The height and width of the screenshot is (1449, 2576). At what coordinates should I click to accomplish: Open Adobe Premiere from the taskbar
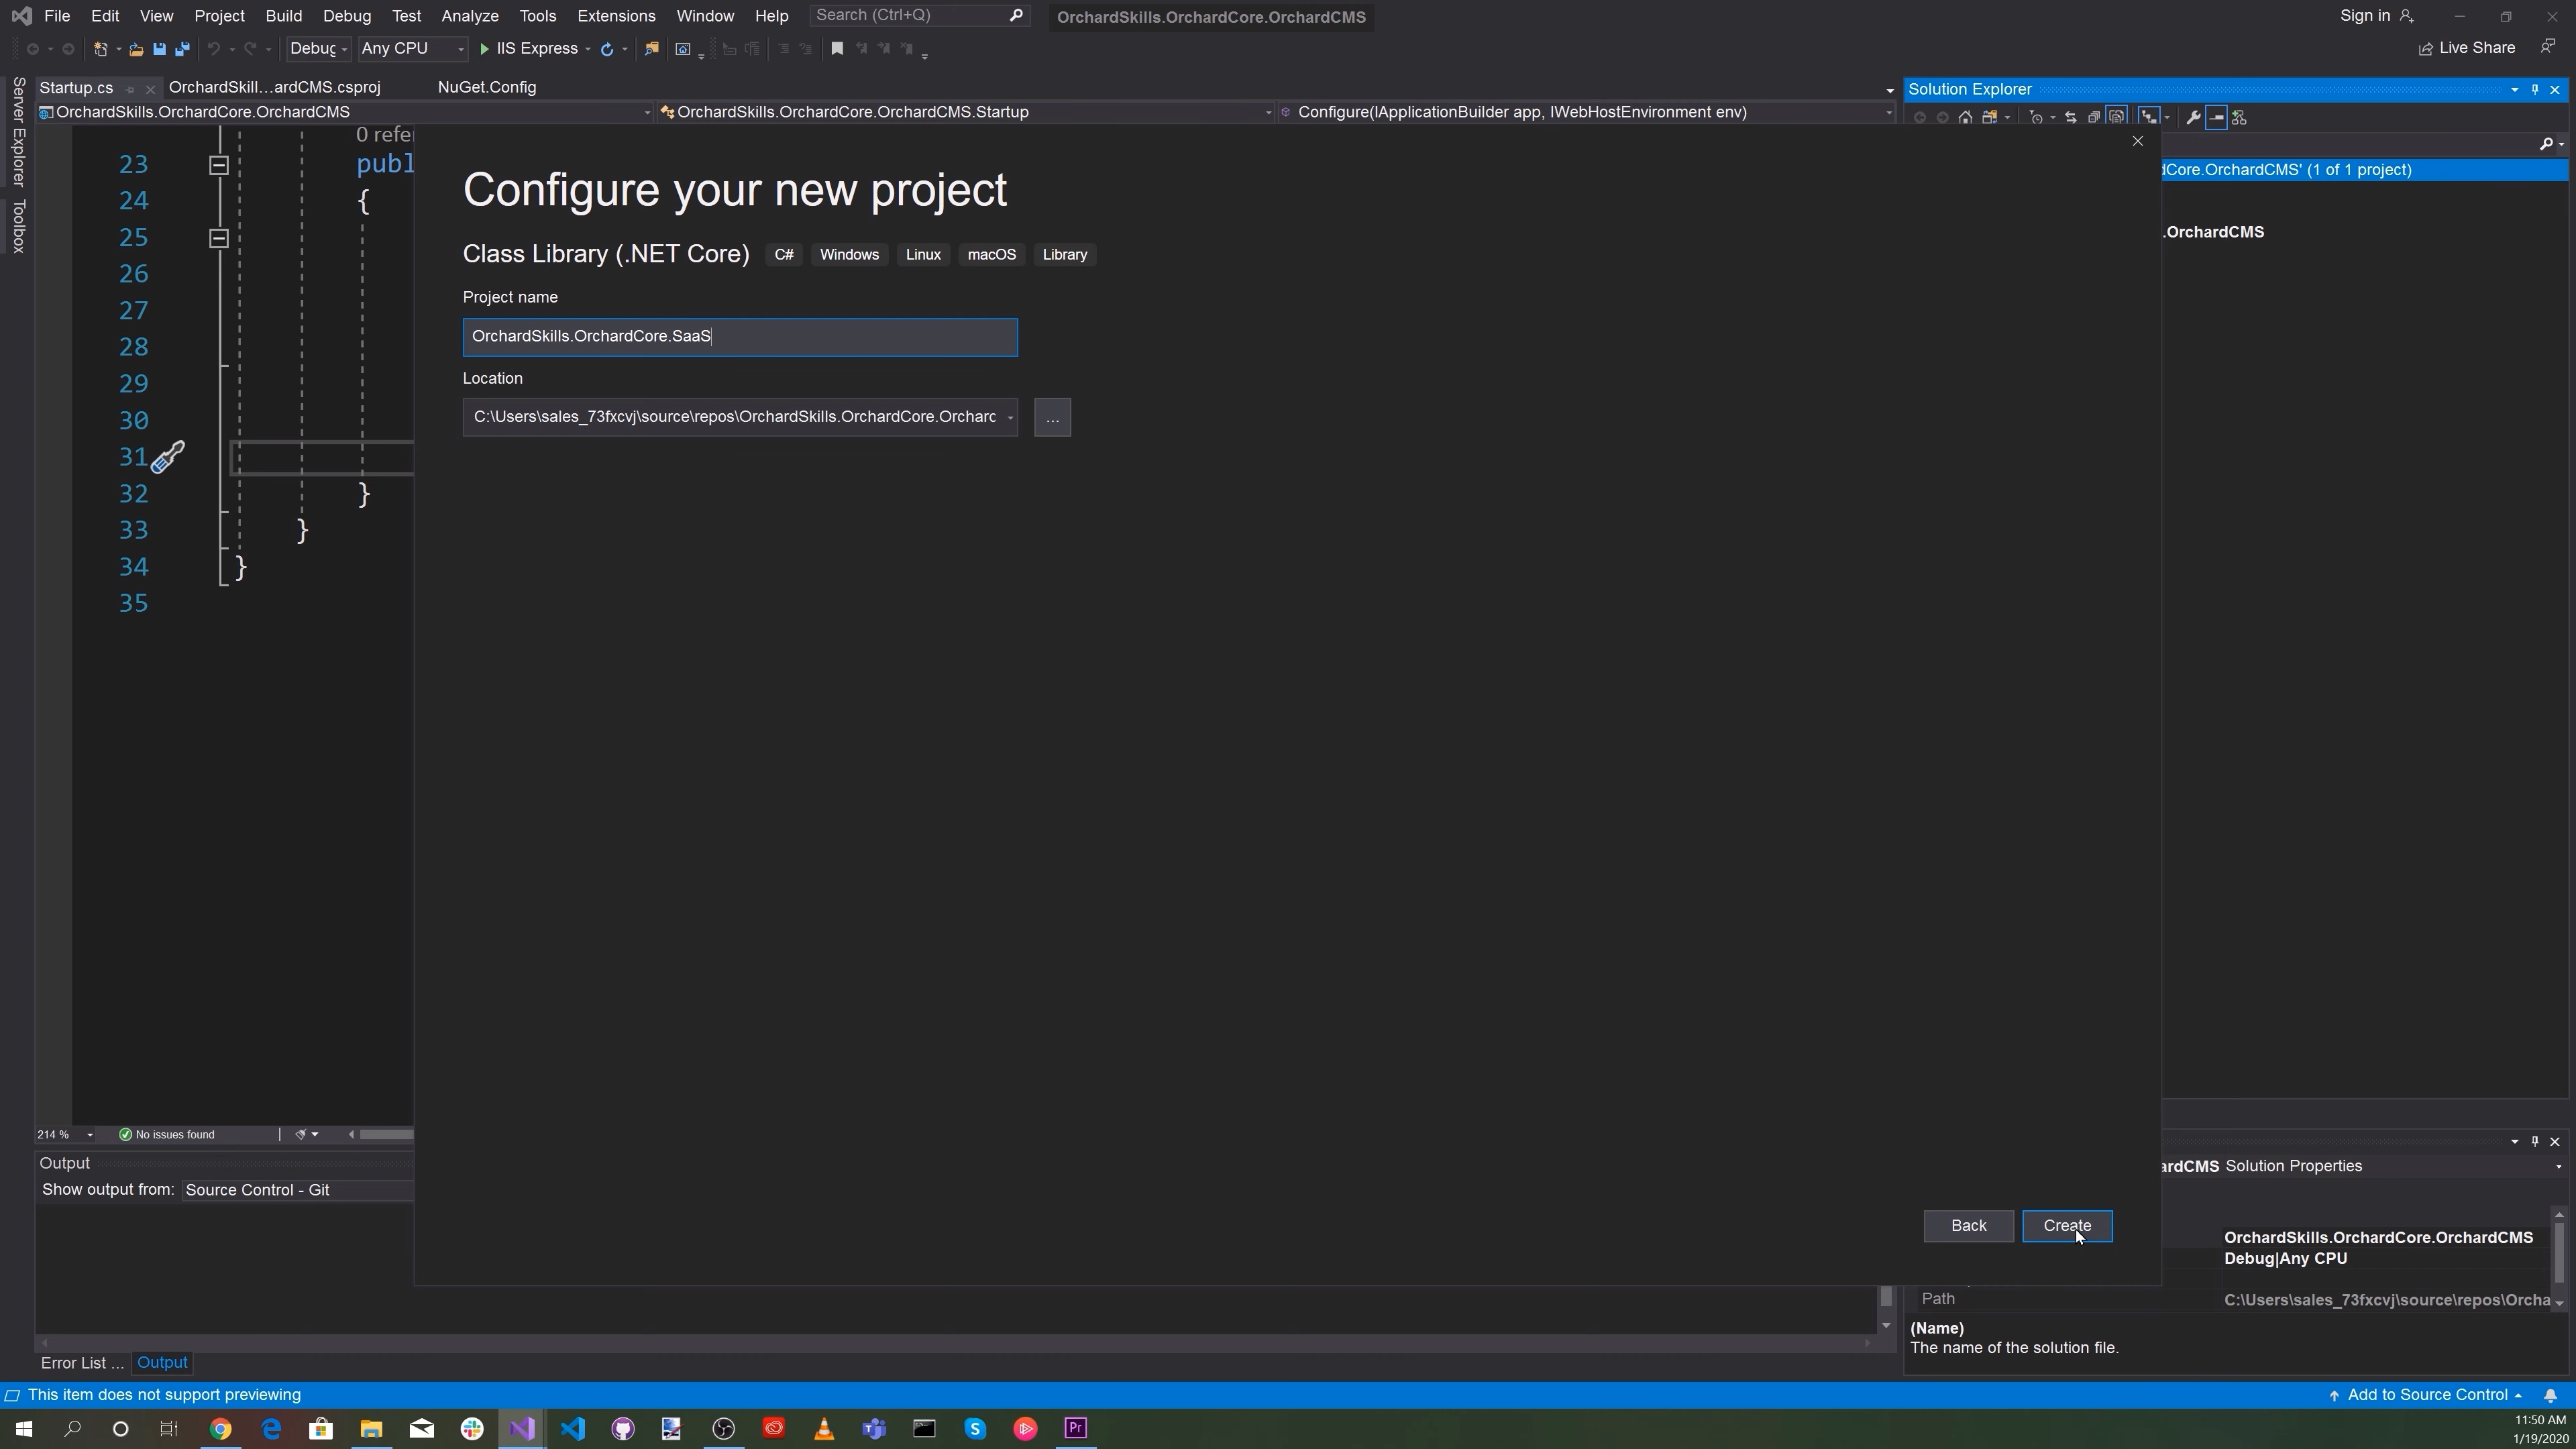click(x=1075, y=1428)
